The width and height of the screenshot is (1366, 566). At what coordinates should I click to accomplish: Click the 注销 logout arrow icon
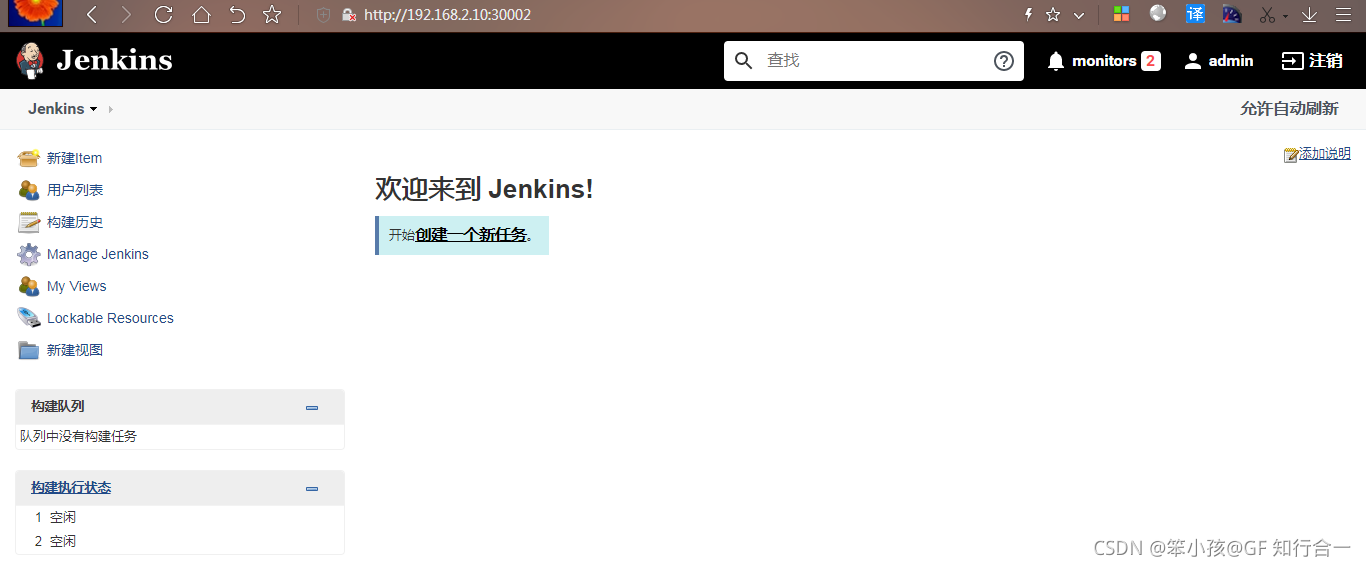pos(1292,61)
